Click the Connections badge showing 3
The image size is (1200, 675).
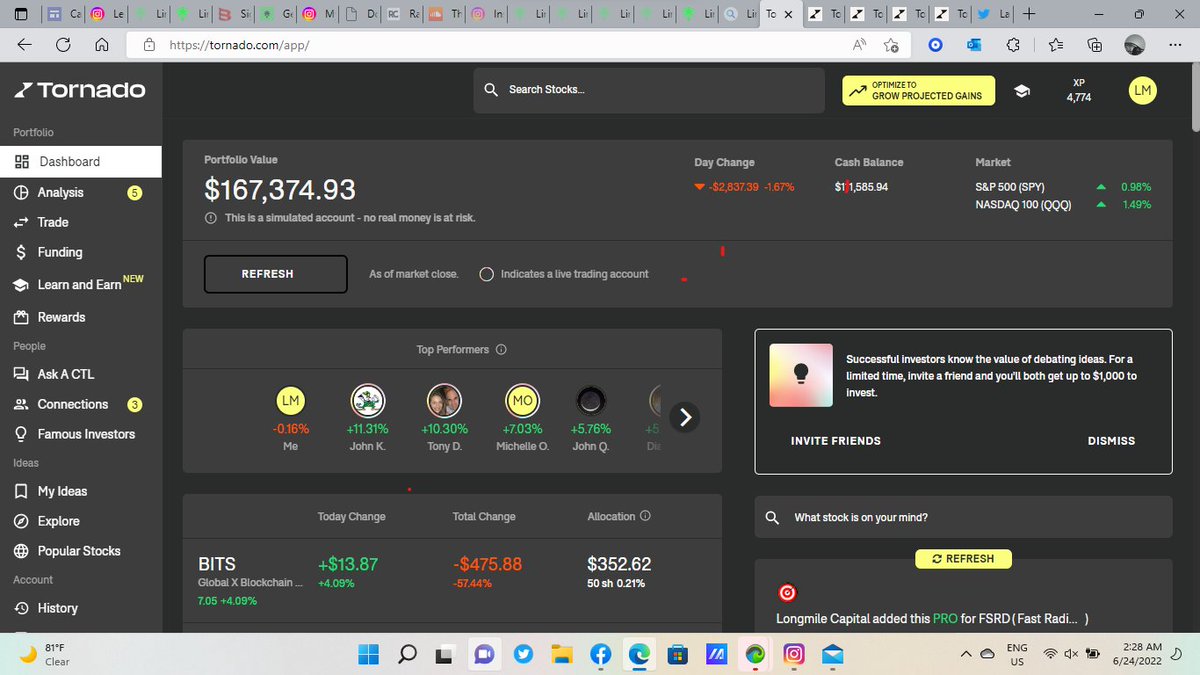click(x=135, y=404)
